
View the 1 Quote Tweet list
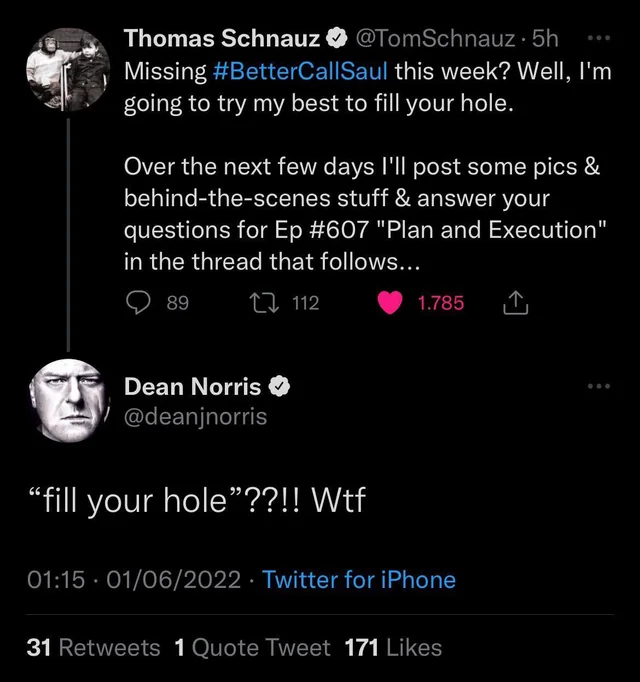(252, 648)
